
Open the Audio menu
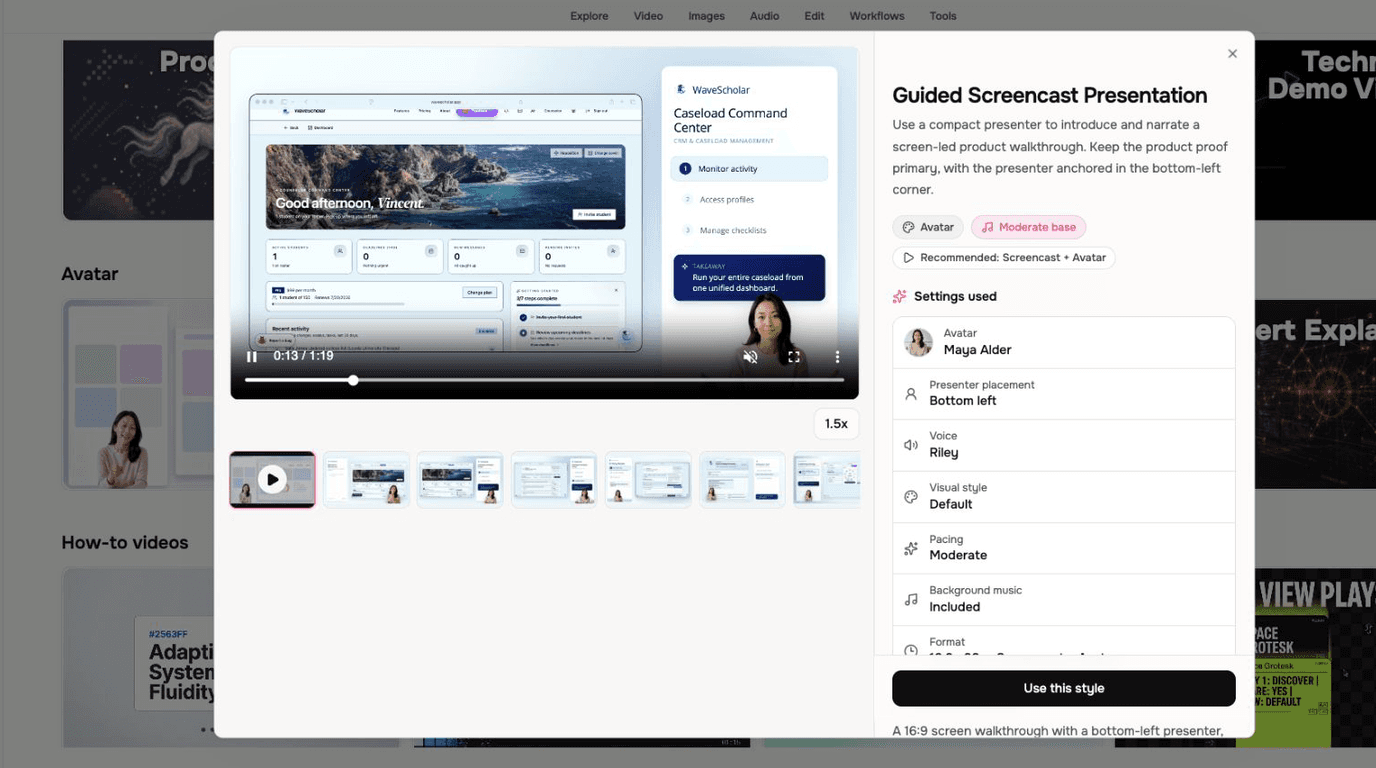(x=765, y=16)
